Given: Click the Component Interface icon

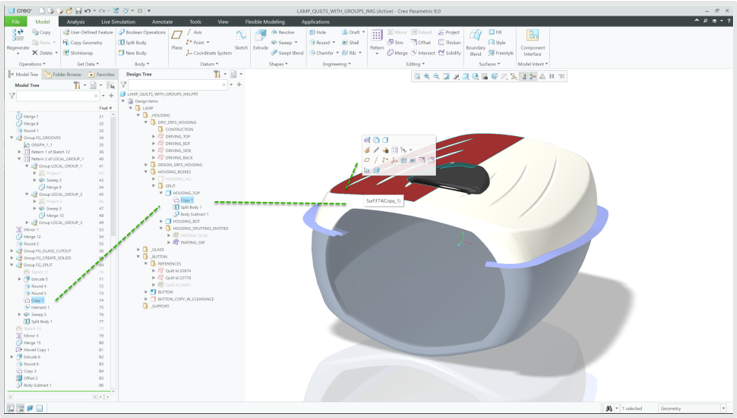Looking at the screenshot, I should tap(533, 40).
